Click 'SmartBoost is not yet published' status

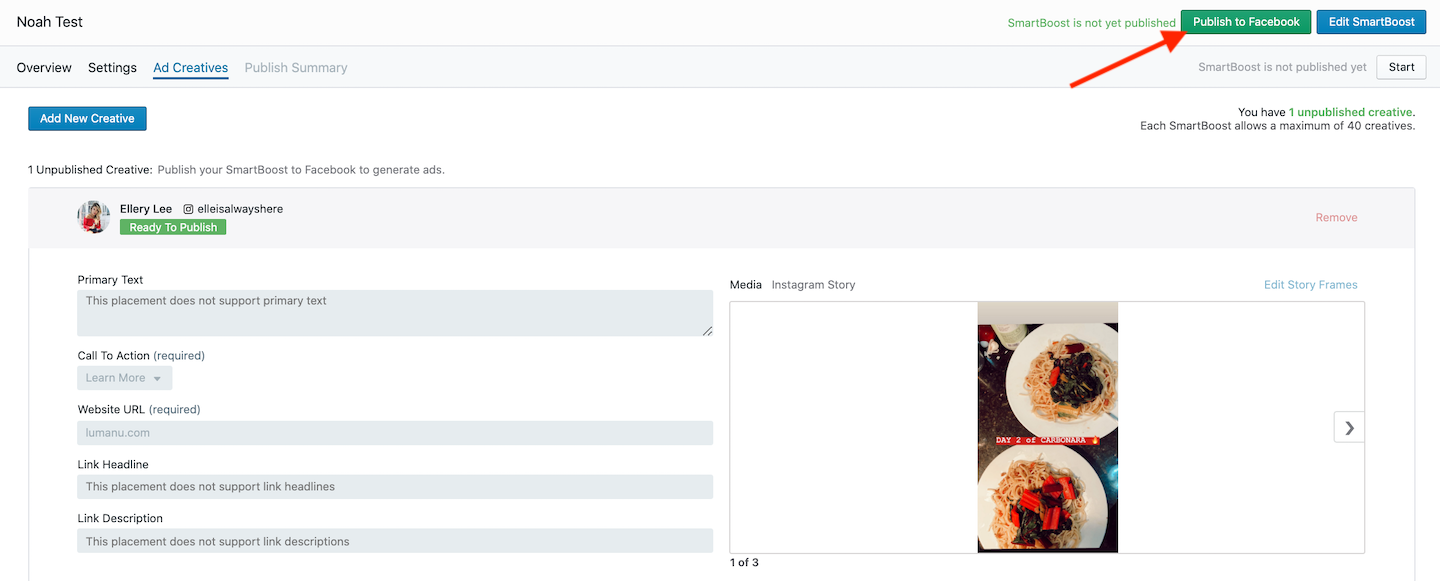tap(1091, 23)
